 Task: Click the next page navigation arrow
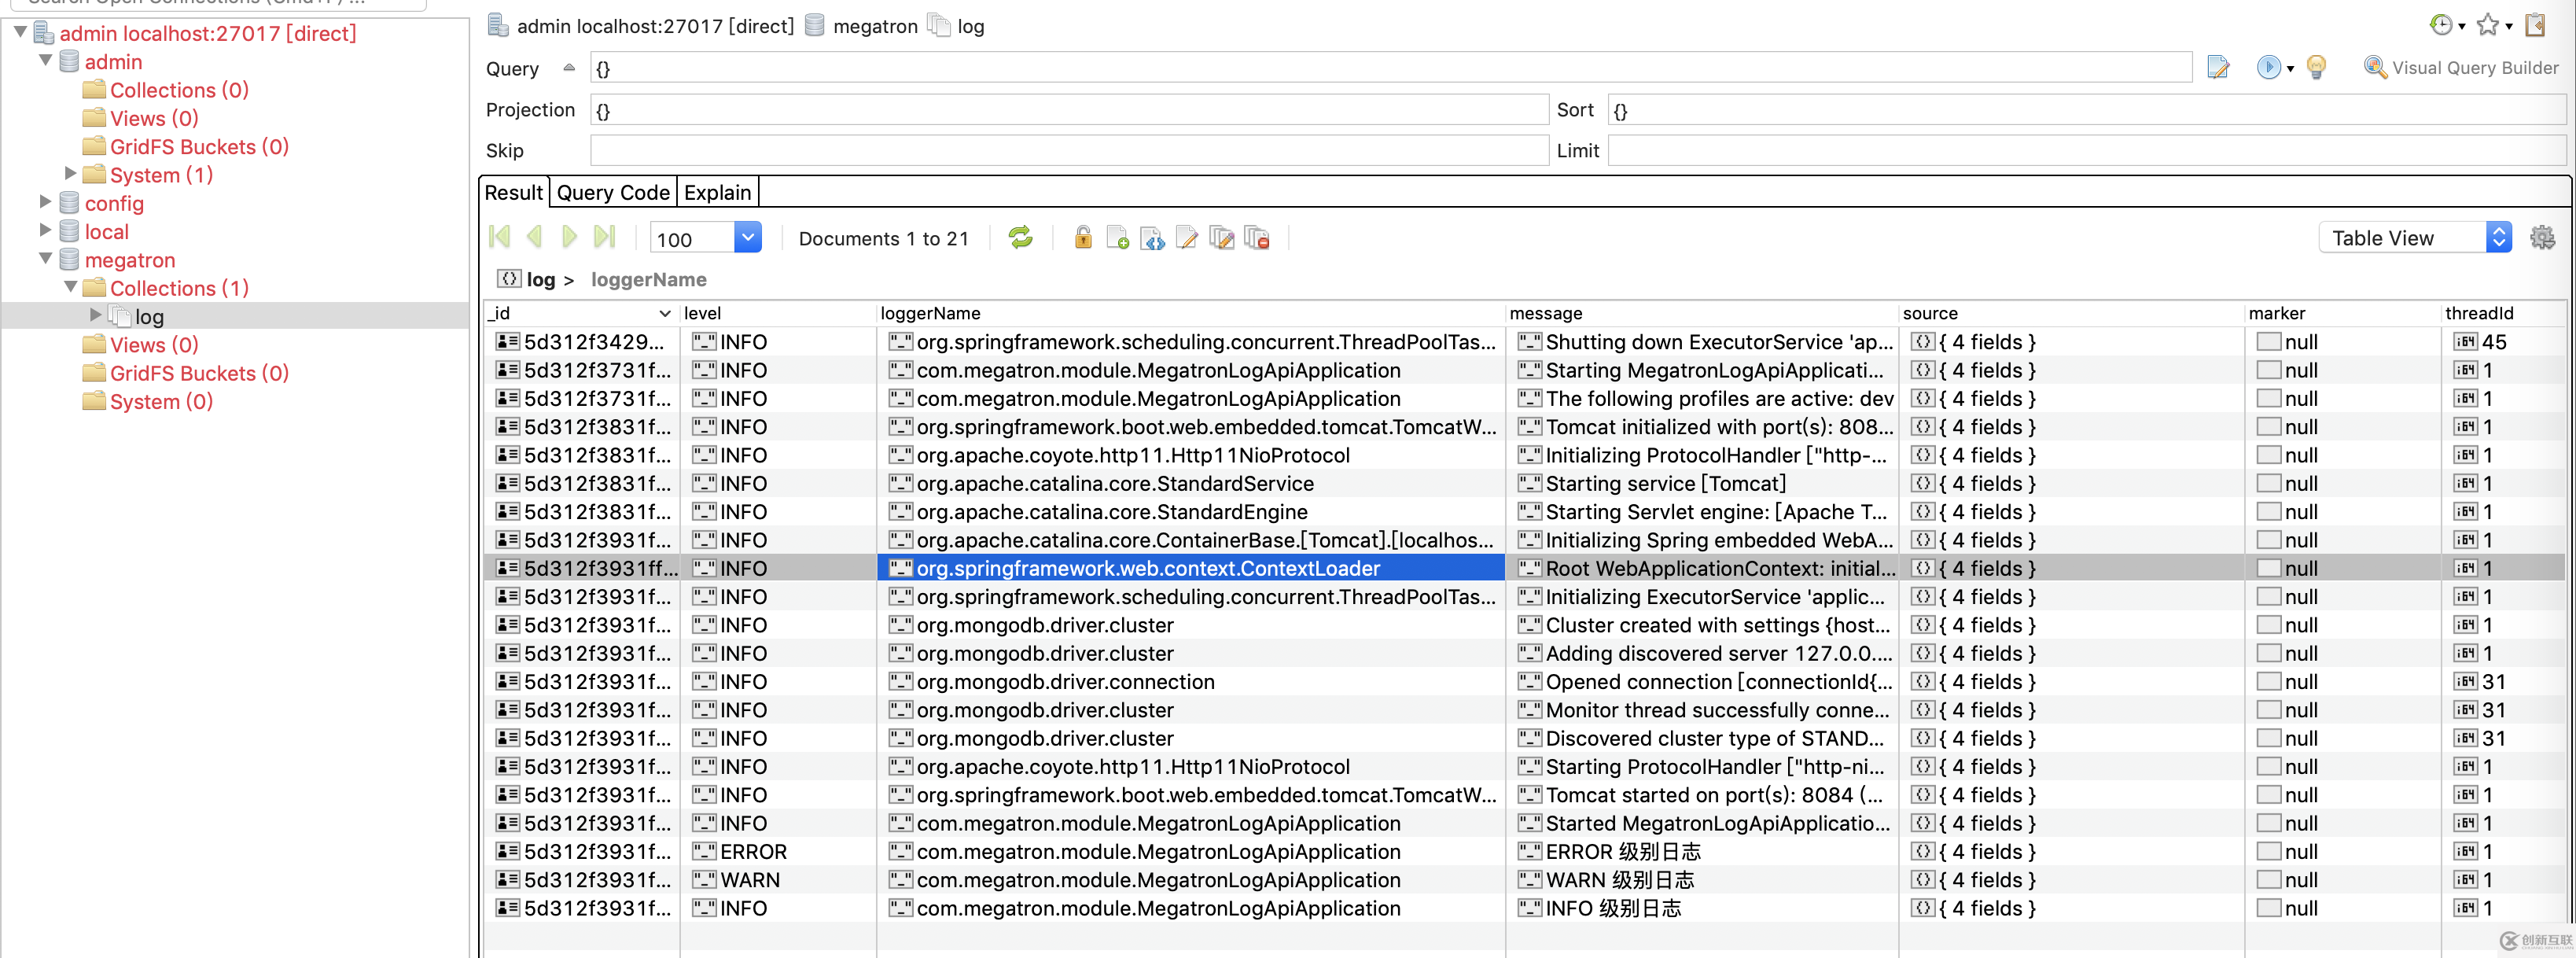[x=572, y=238]
